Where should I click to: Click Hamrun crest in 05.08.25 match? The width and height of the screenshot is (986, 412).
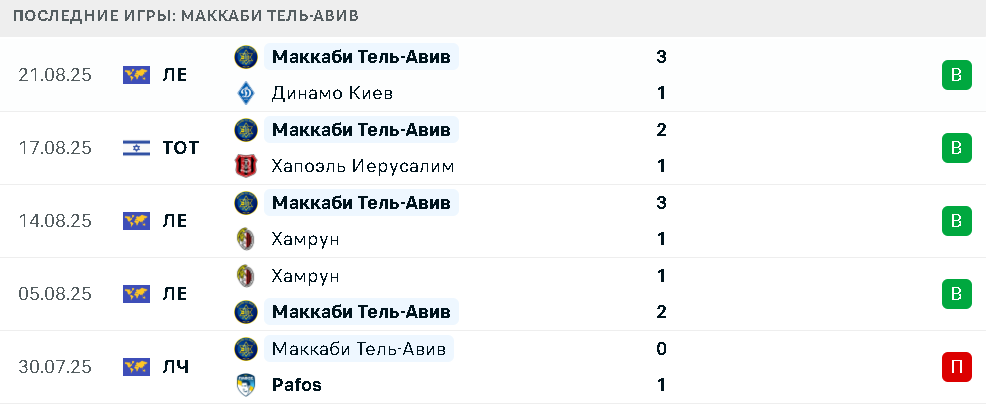coord(245,276)
